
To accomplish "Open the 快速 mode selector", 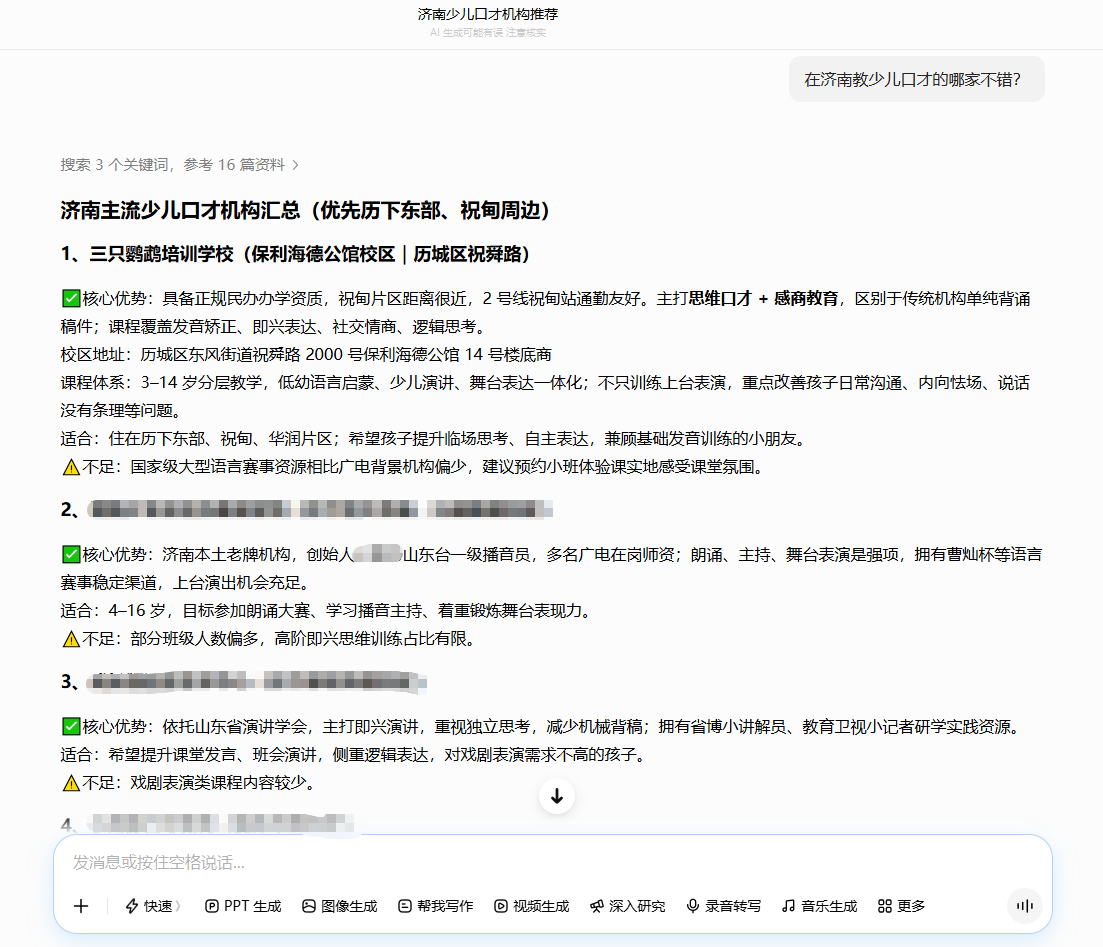I will point(152,906).
